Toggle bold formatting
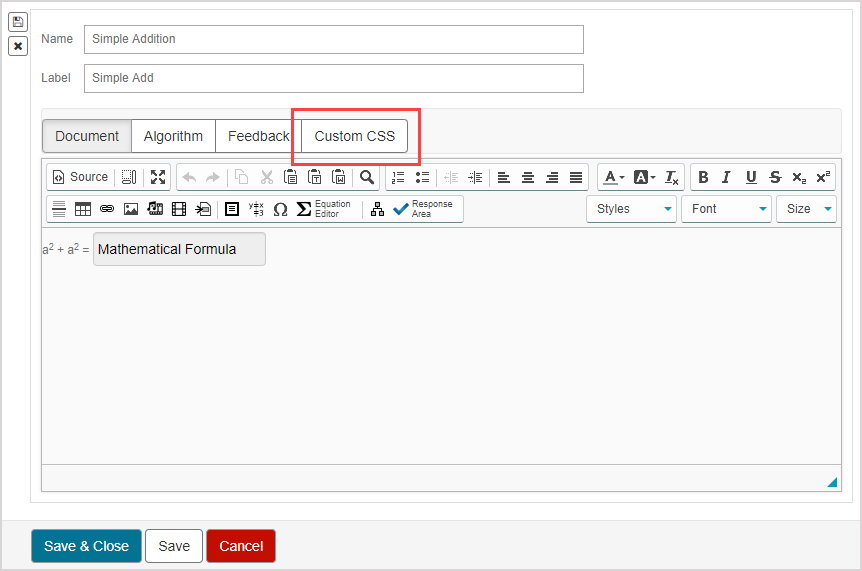Image resolution: width=862 pixels, height=571 pixels. [x=703, y=177]
